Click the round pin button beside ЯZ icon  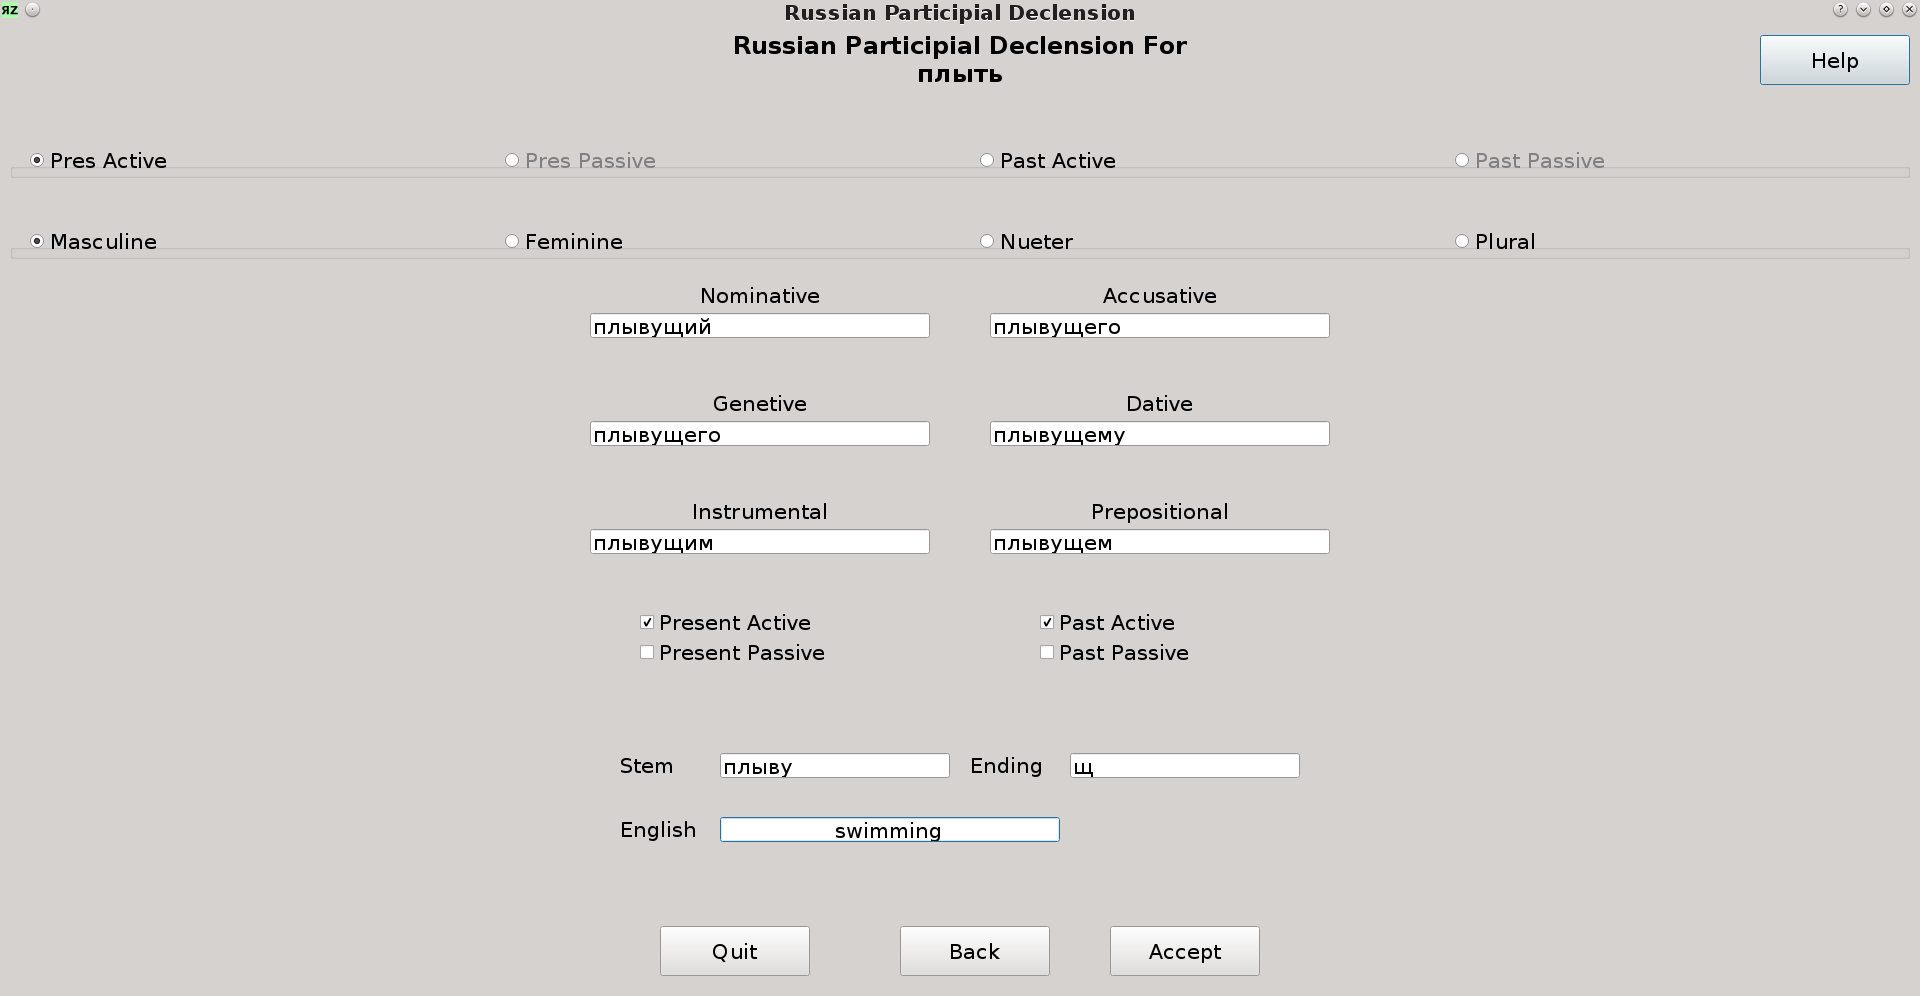pyautogui.click(x=32, y=10)
